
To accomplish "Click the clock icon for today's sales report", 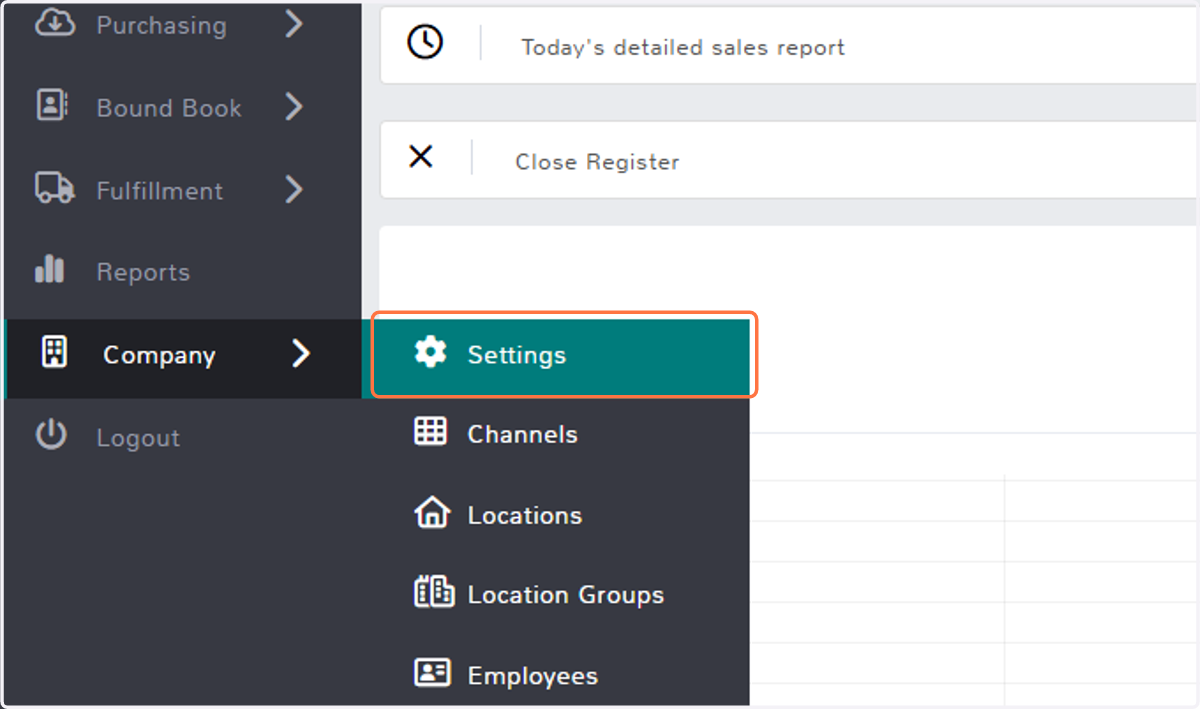I will coord(425,43).
